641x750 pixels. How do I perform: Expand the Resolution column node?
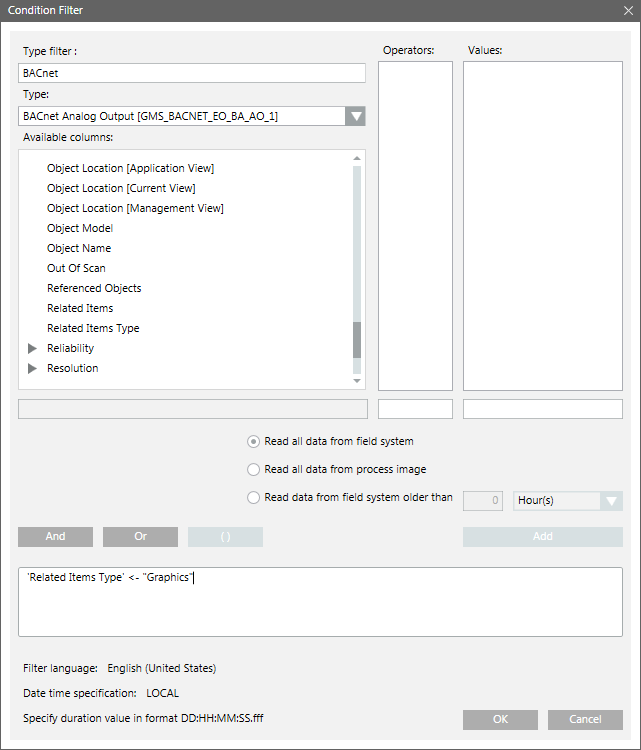click(32, 368)
